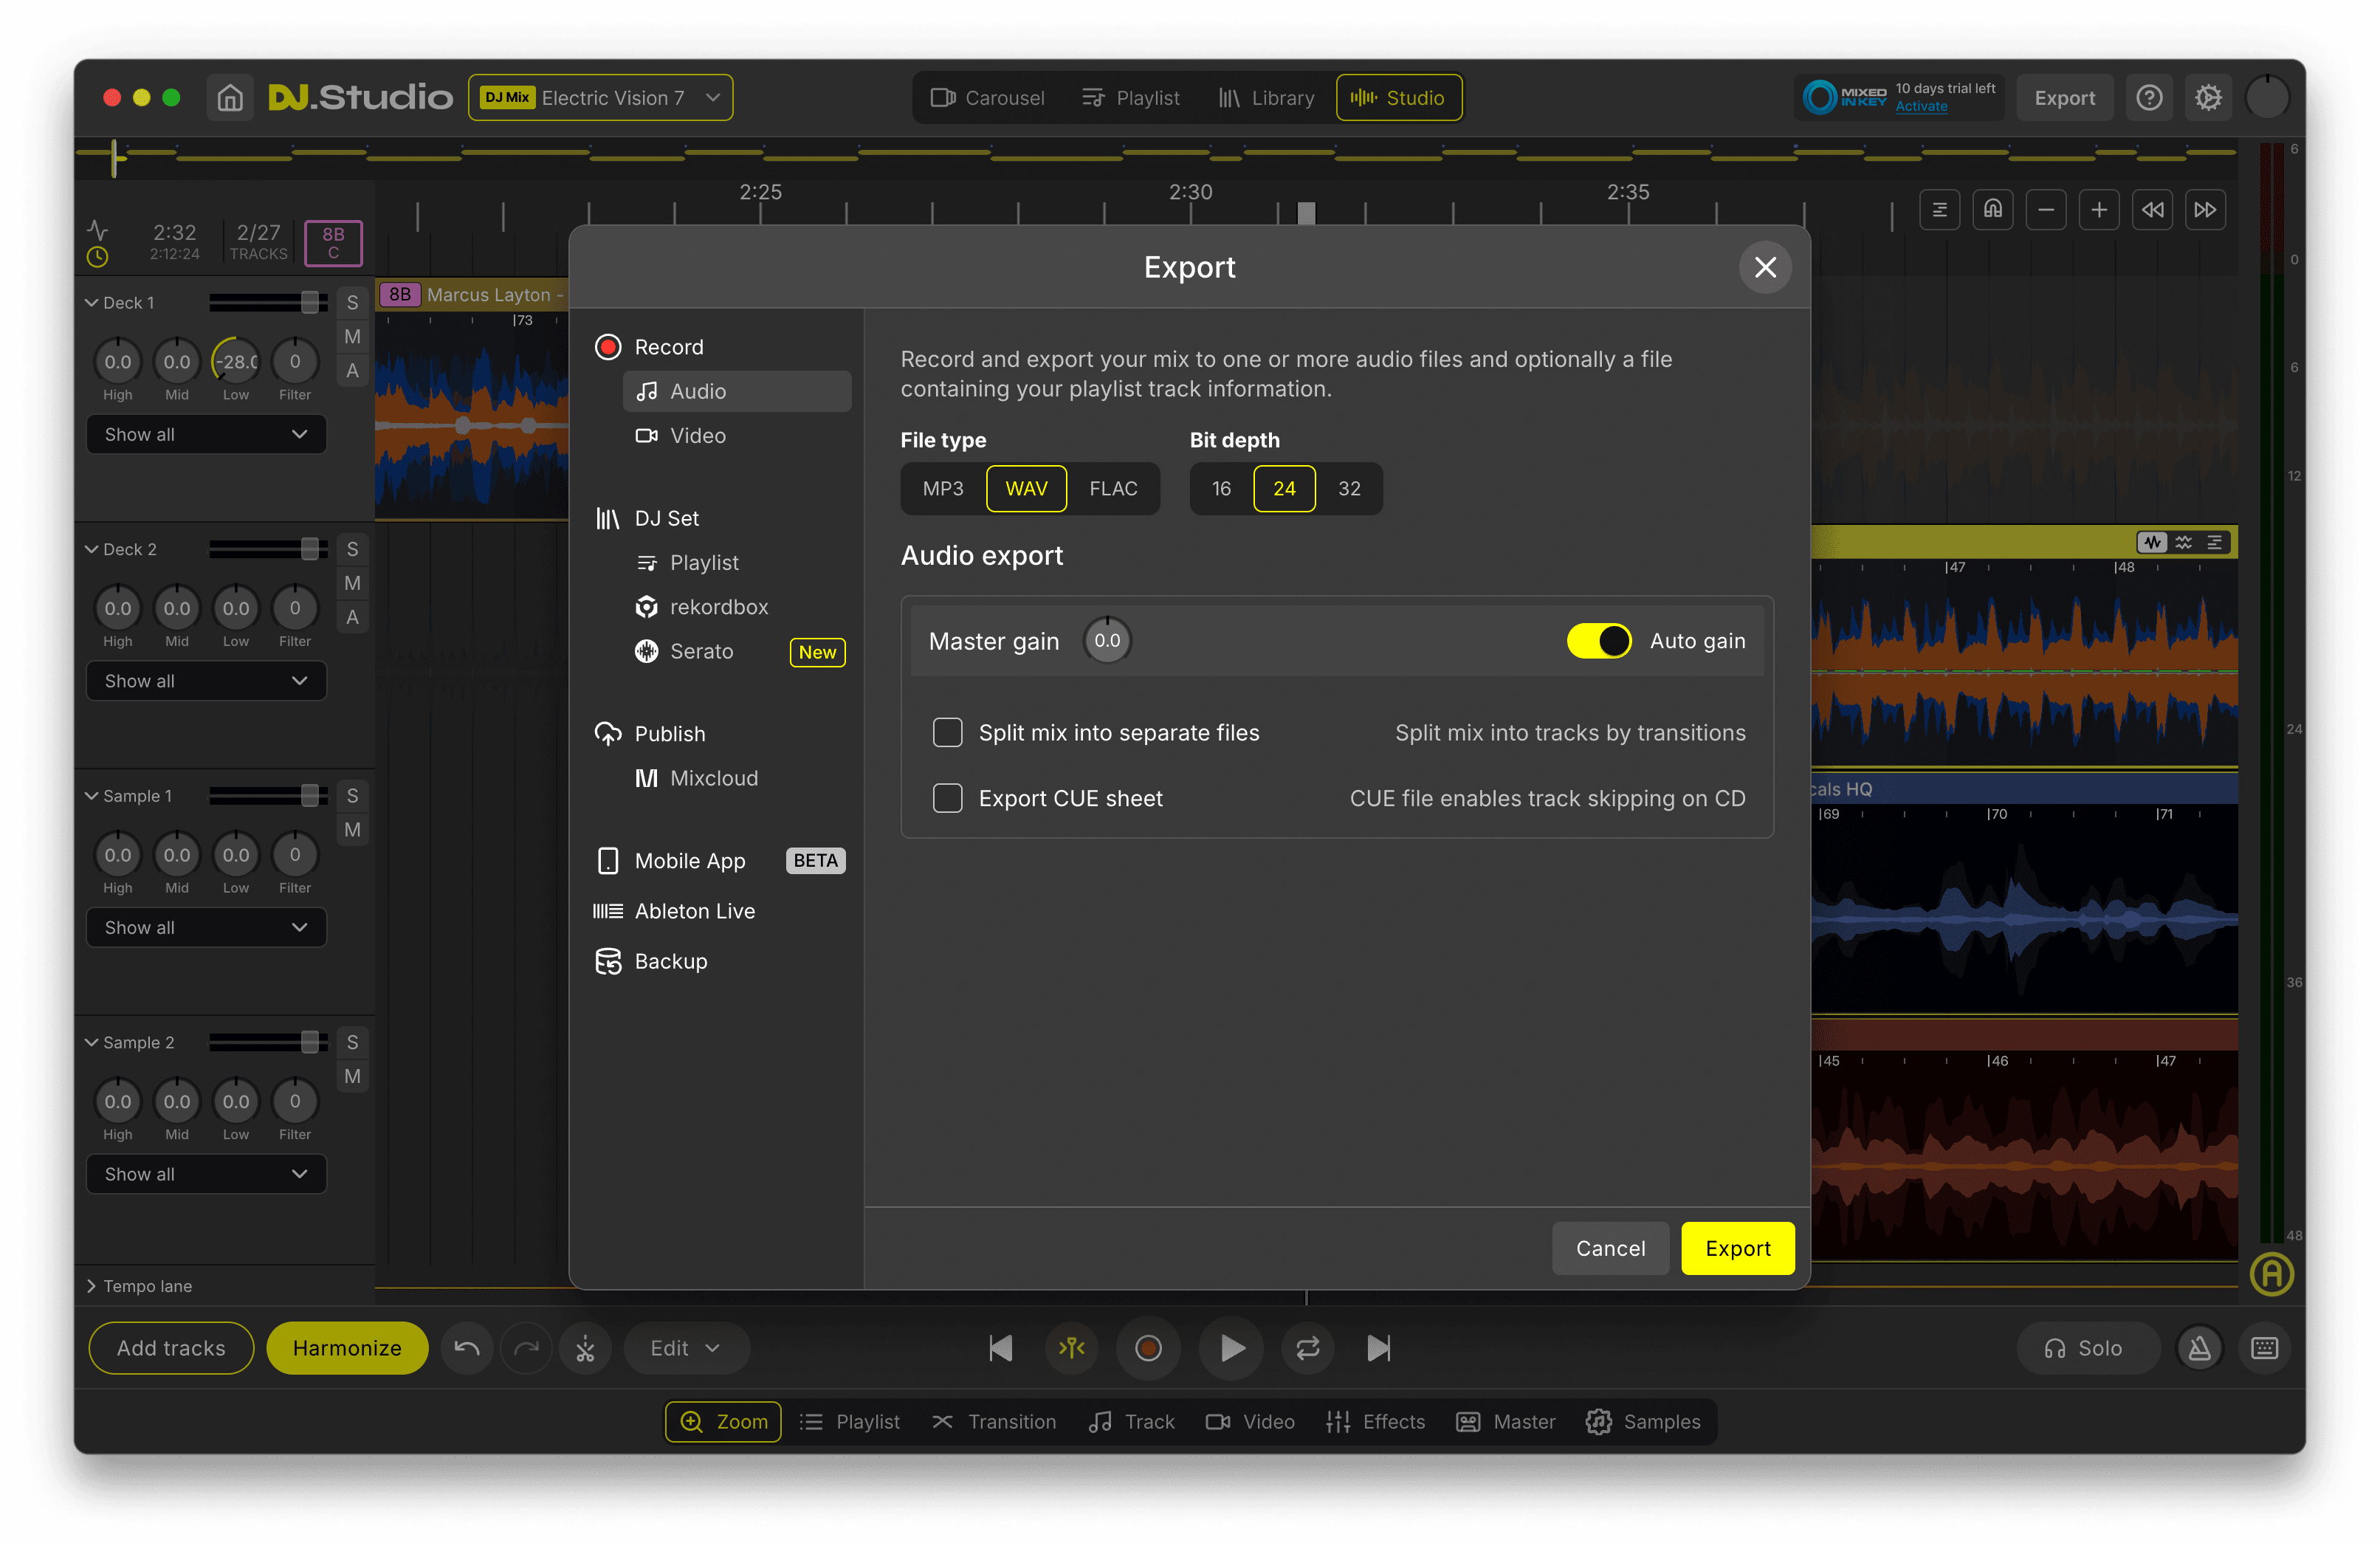Check Export CUE sheet
Screen dimensions: 2380x1543
[x=947, y=798]
